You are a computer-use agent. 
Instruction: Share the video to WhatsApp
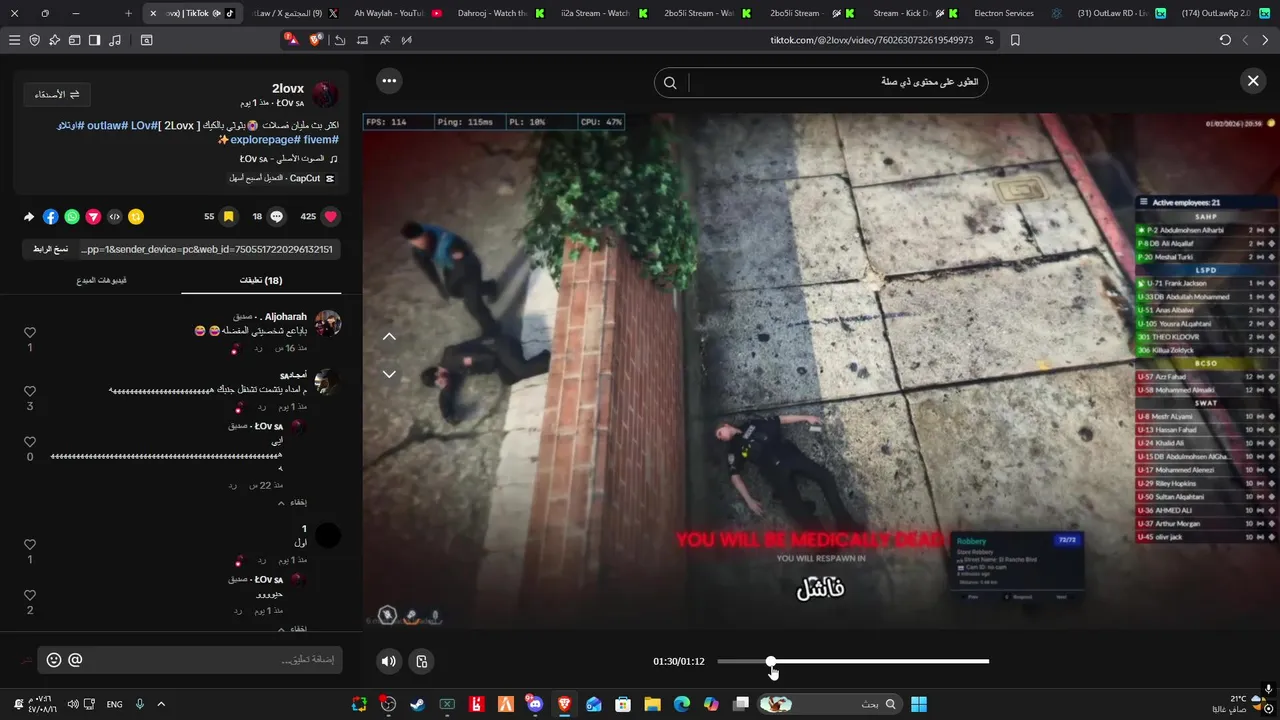(72, 216)
